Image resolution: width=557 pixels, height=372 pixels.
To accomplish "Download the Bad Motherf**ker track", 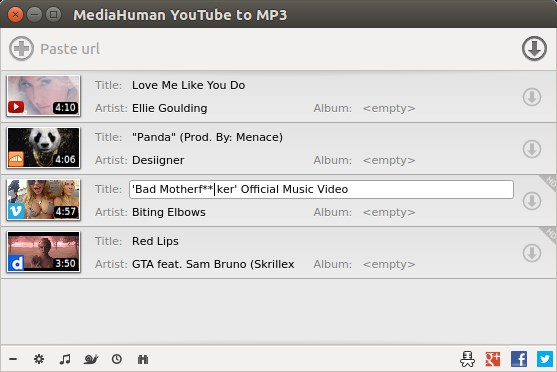I will tap(532, 201).
